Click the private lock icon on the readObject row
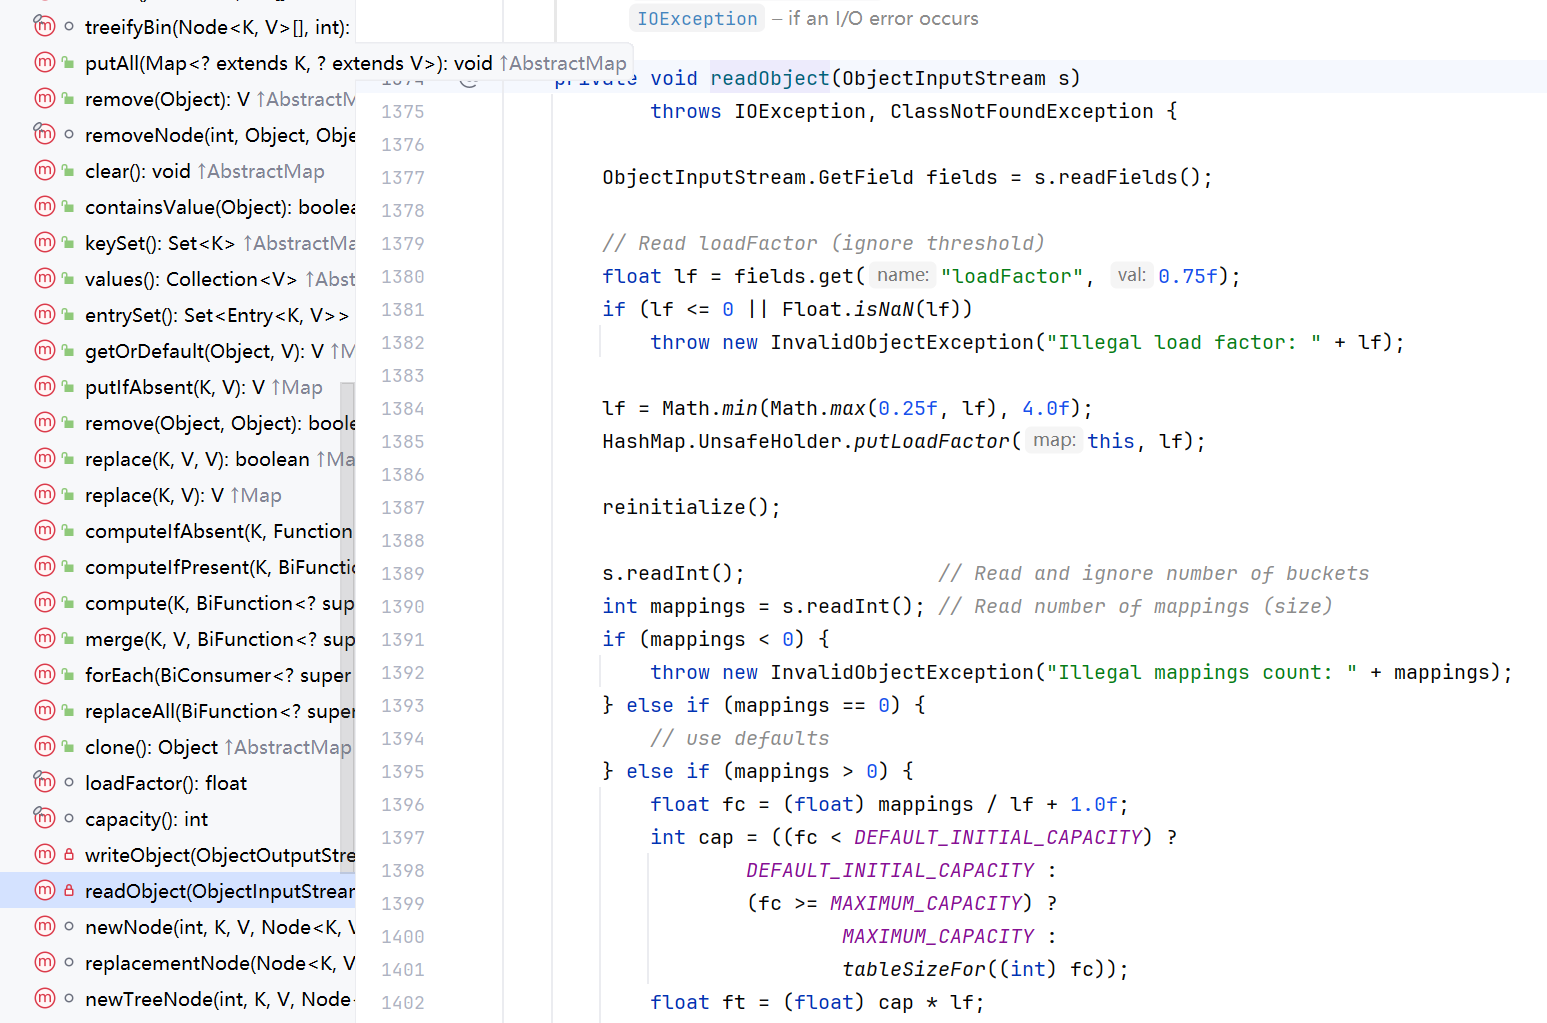The height and width of the screenshot is (1023, 1547). pyautogui.click(x=69, y=891)
